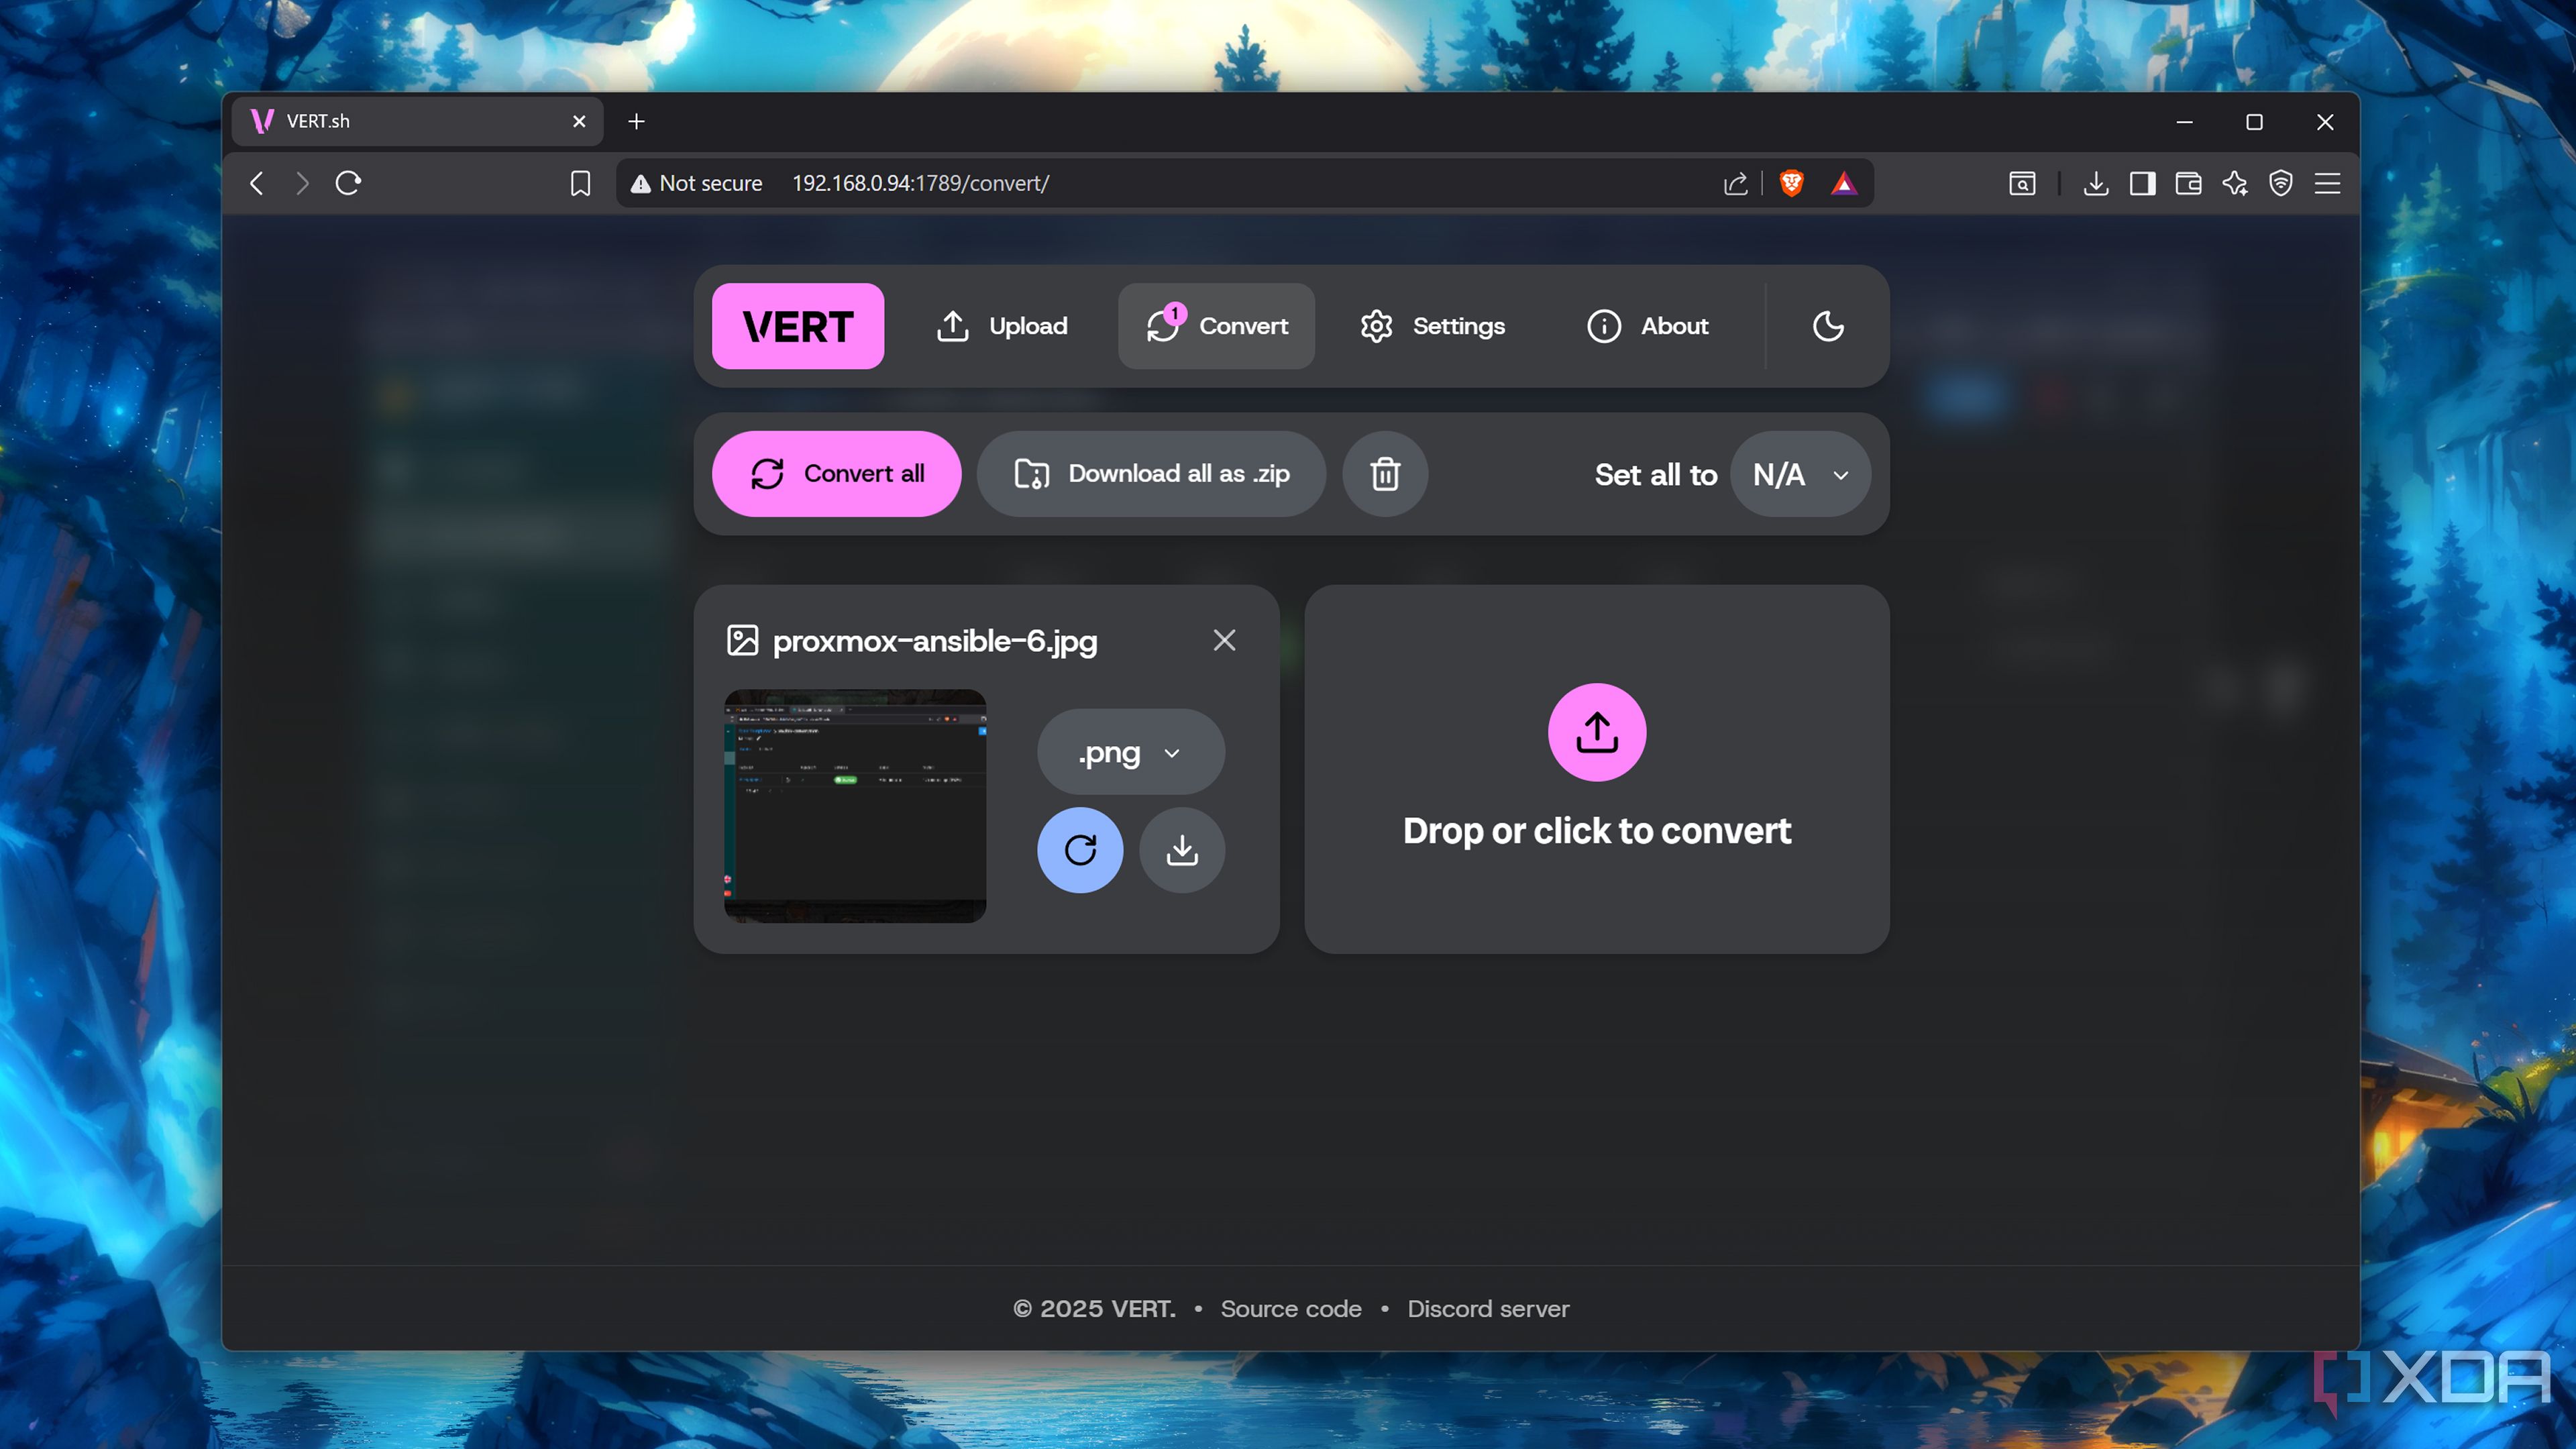Toggle the browser sidebar panel
This screenshot has width=2576, height=1449.
(2142, 183)
